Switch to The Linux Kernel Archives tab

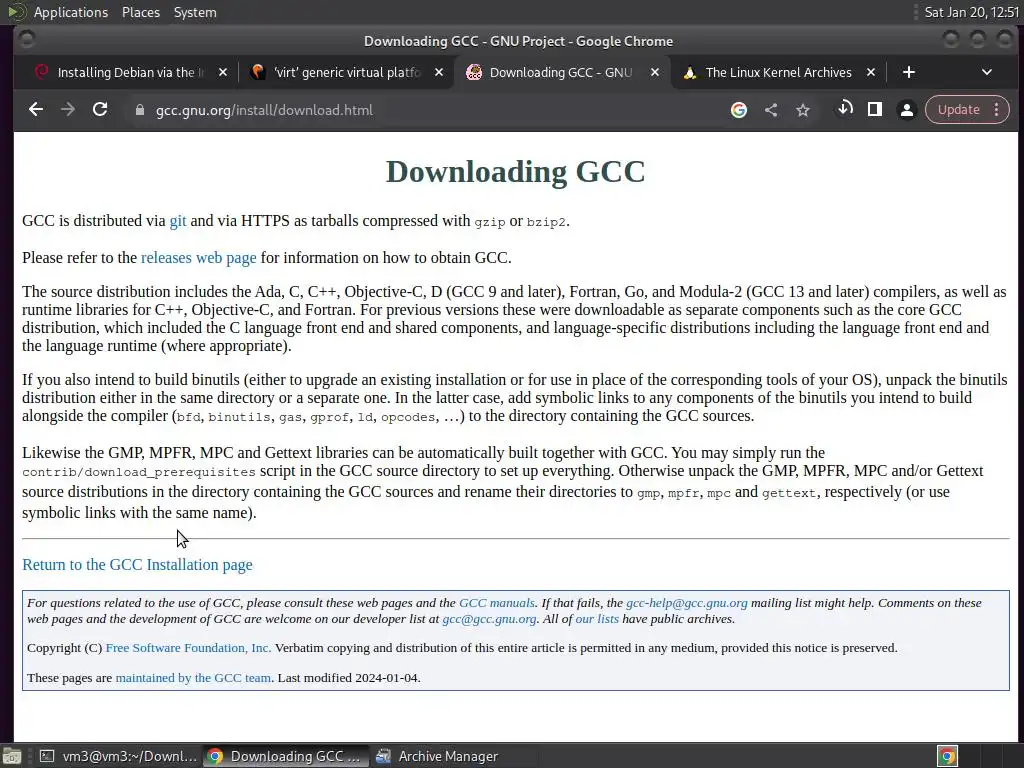tap(778, 72)
